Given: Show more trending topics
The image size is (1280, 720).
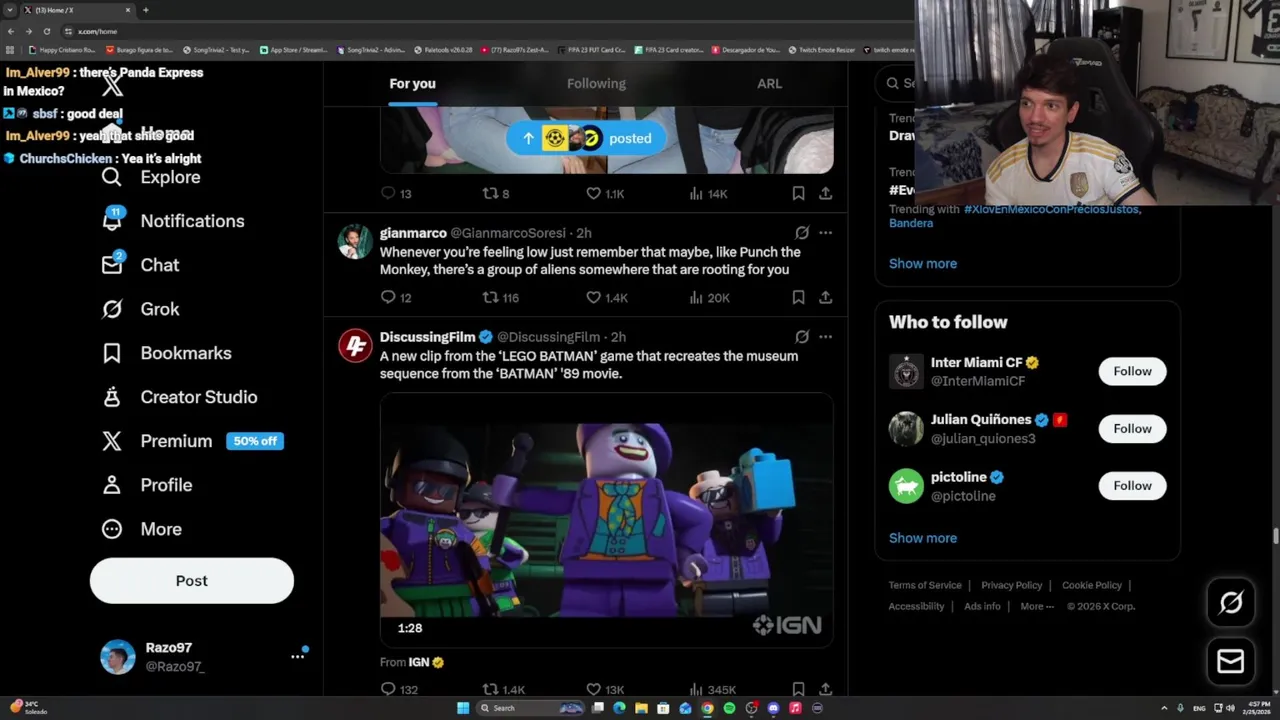Looking at the screenshot, I should [x=923, y=263].
